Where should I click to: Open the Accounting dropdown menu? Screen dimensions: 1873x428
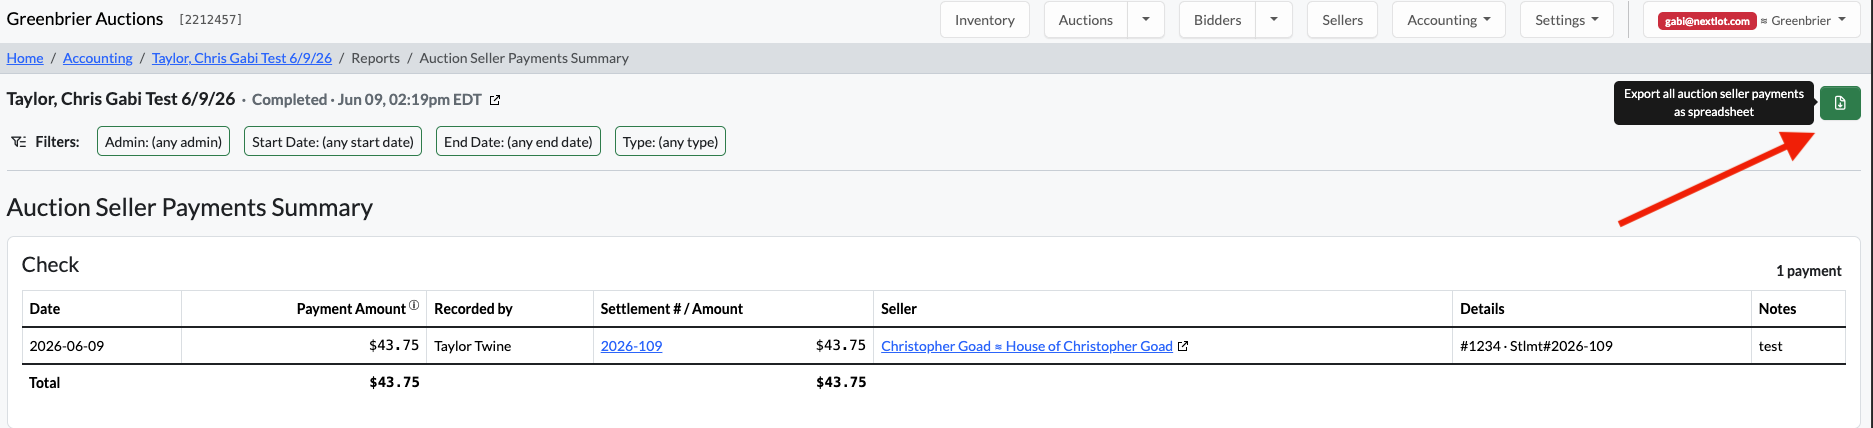click(1448, 20)
